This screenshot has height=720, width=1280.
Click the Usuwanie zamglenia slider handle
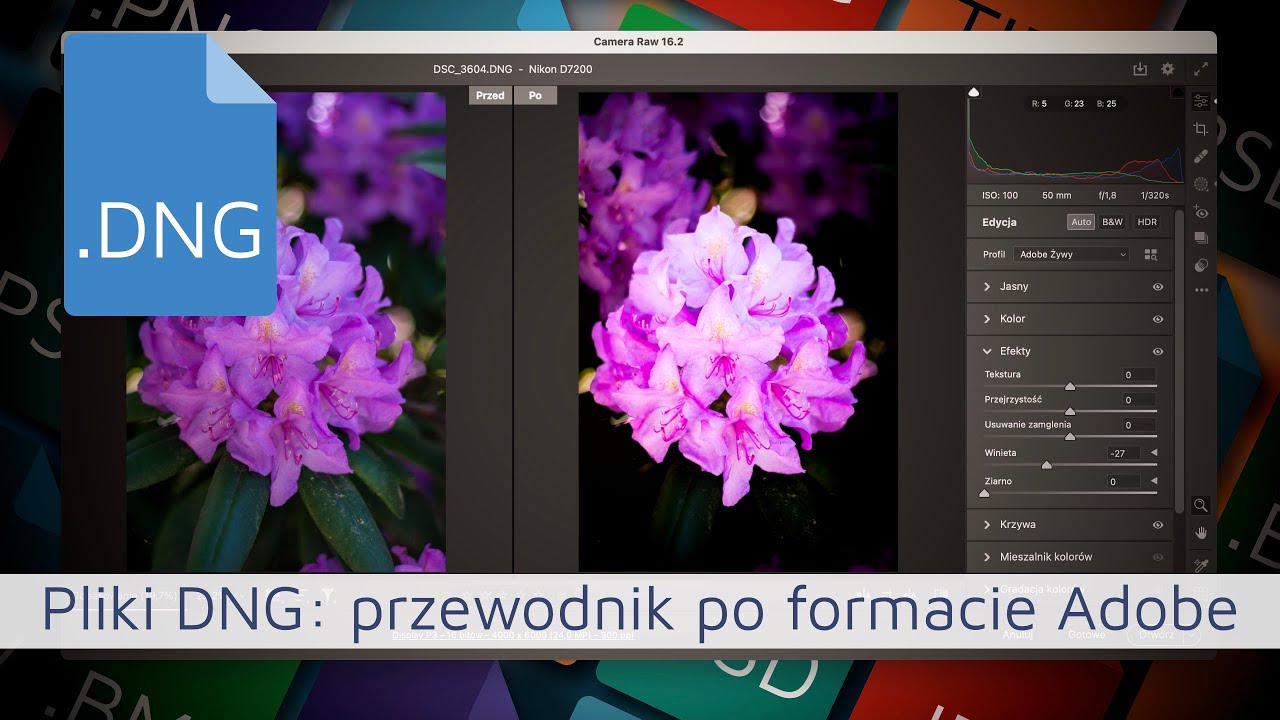[x=1070, y=436]
